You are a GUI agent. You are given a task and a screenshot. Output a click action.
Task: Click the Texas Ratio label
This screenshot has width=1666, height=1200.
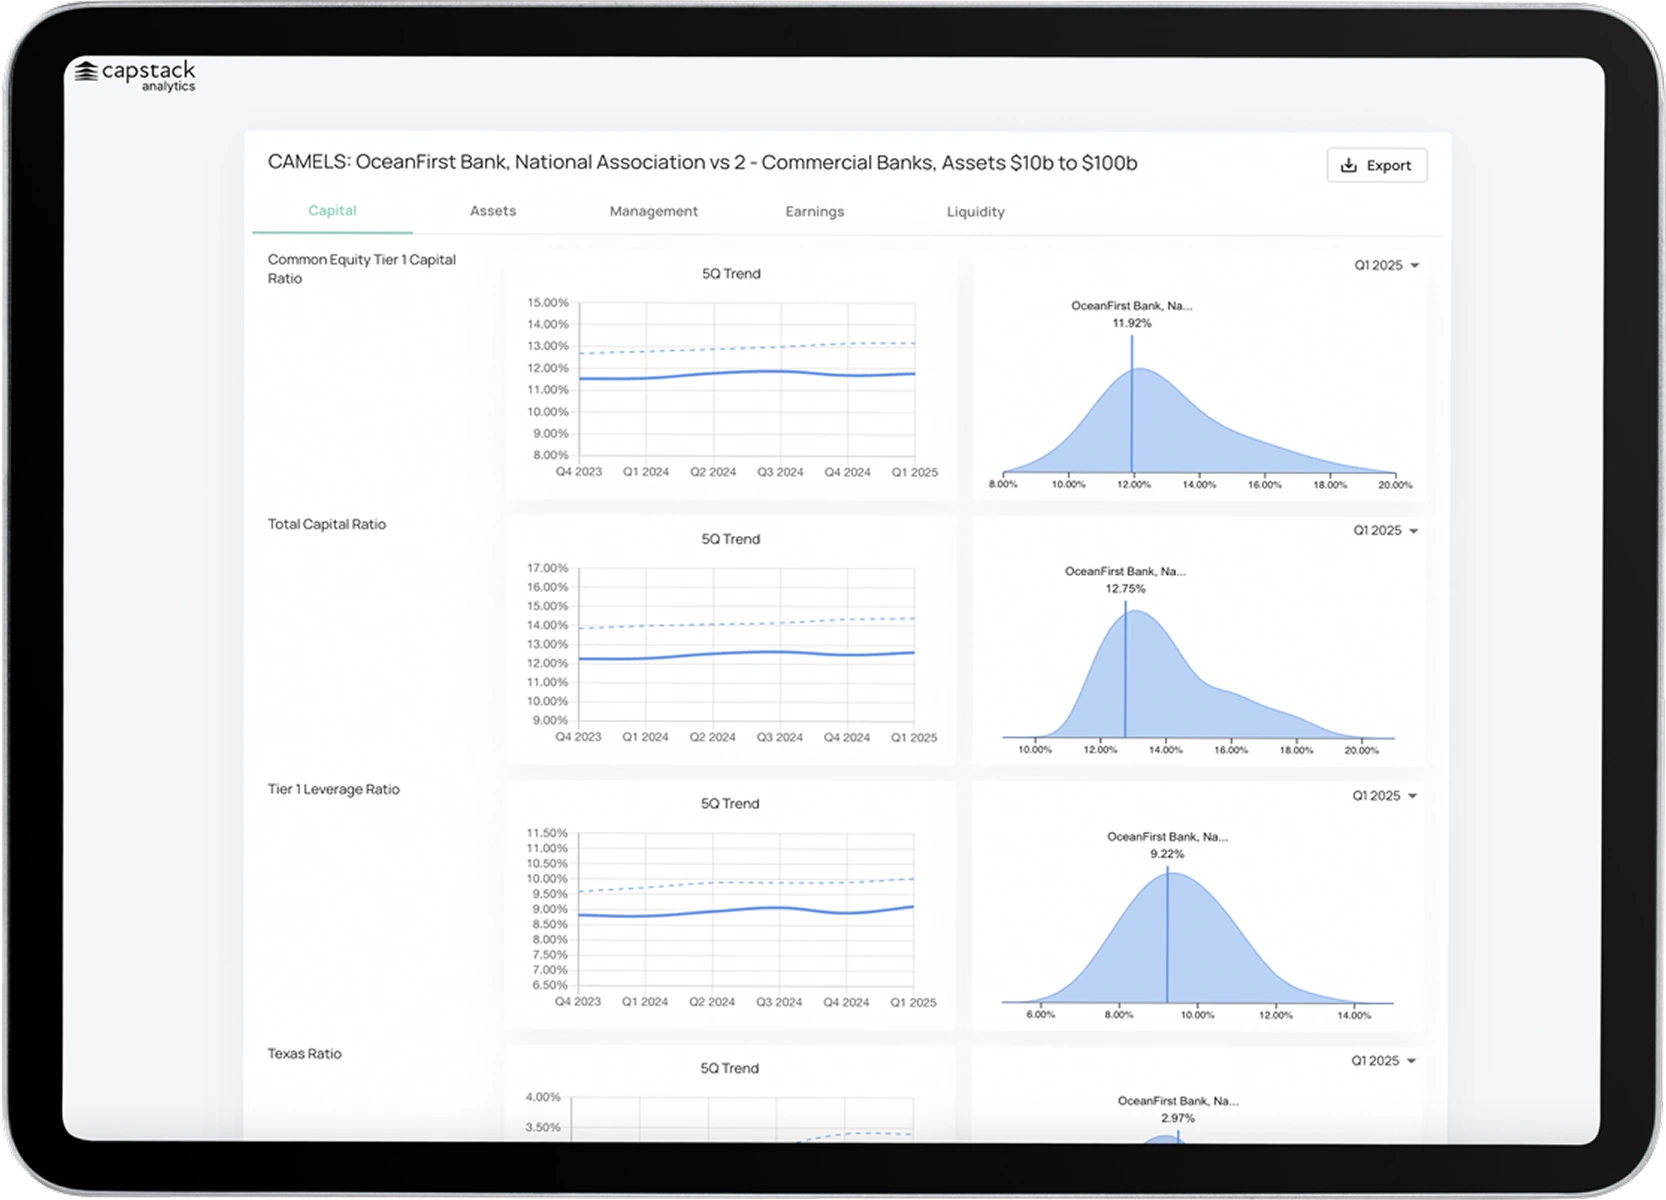(x=304, y=1054)
